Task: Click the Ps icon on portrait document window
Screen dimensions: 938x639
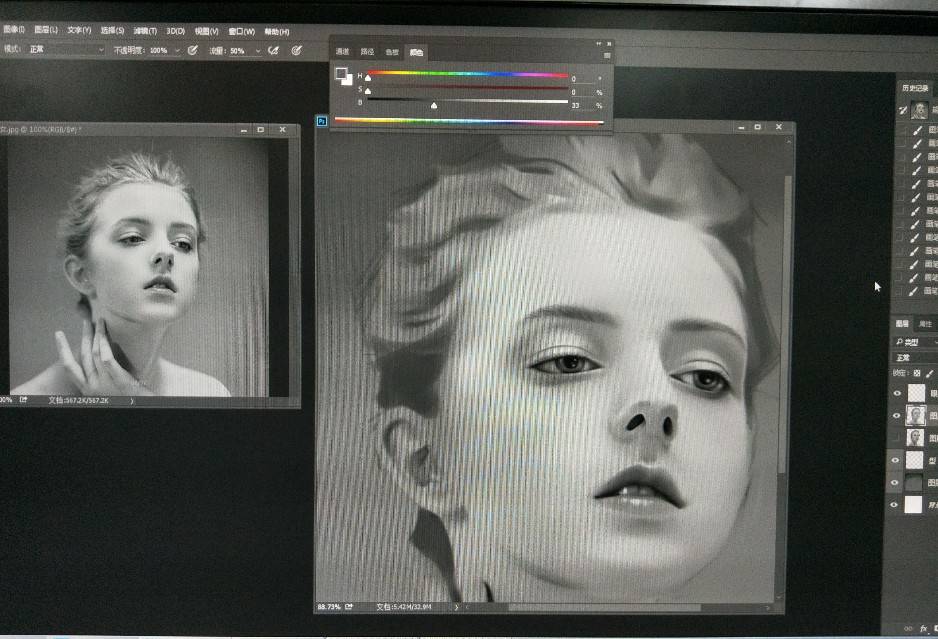Action: click(x=322, y=121)
